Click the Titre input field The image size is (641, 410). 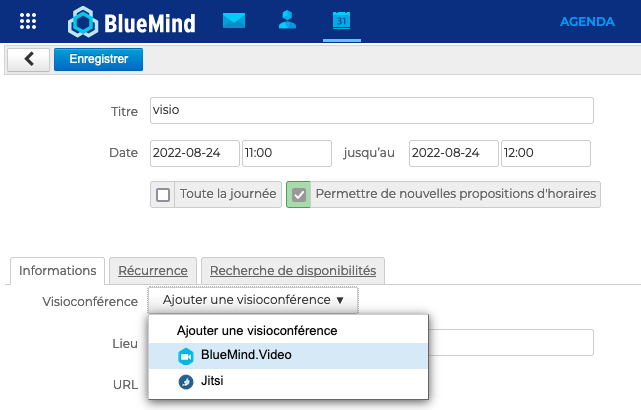pos(370,110)
